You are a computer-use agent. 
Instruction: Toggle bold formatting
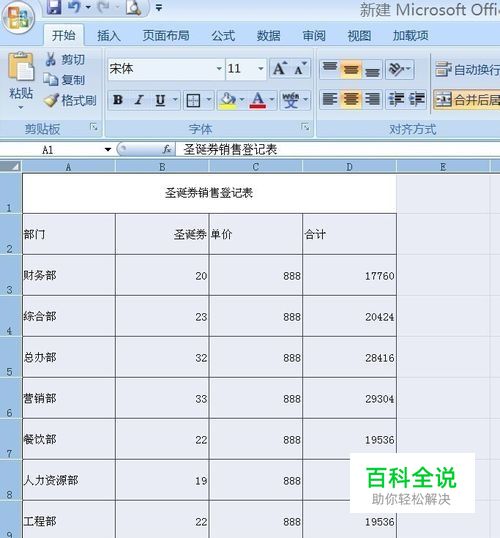[118, 100]
